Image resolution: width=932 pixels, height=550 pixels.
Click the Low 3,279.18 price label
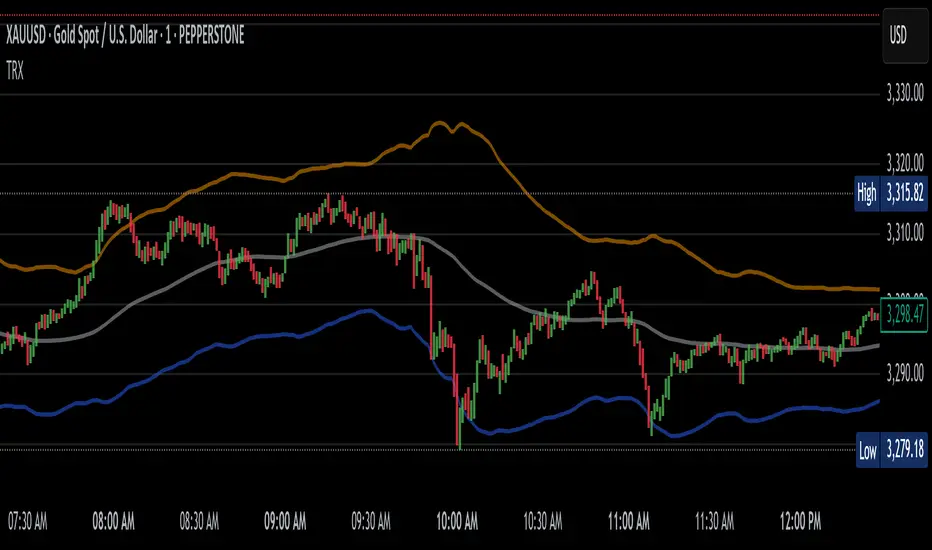pos(892,450)
